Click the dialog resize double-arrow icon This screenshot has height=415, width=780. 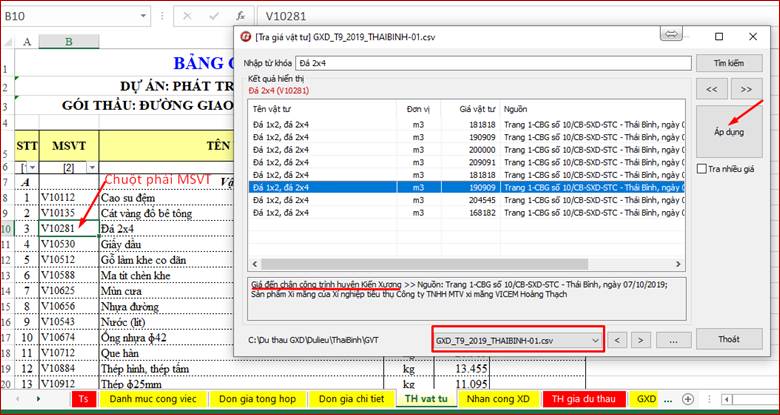point(671,35)
